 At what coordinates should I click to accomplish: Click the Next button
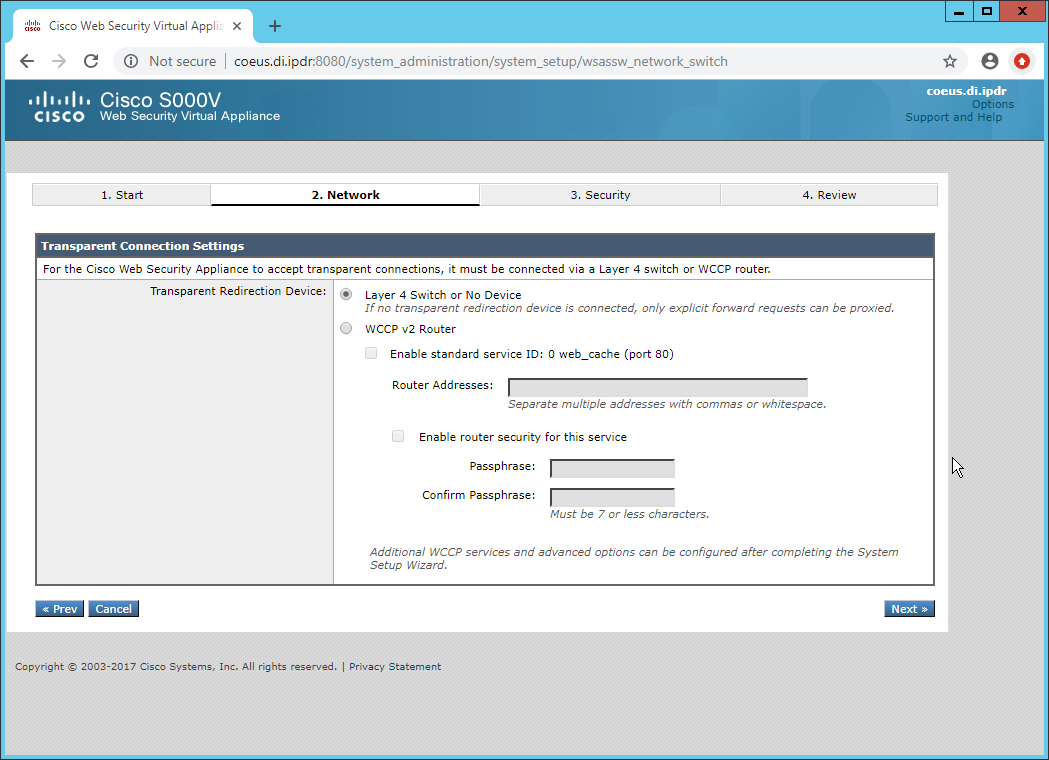[x=909, y=609]
